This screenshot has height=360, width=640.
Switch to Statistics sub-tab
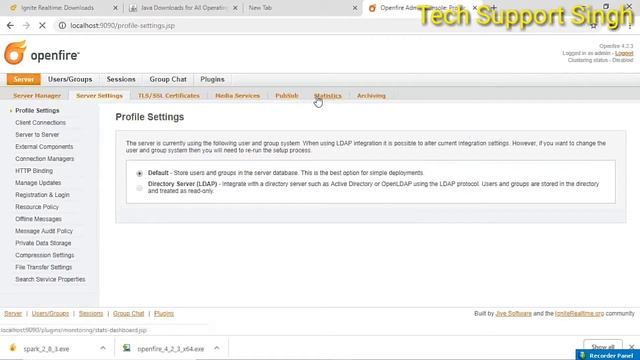point(327,96)
